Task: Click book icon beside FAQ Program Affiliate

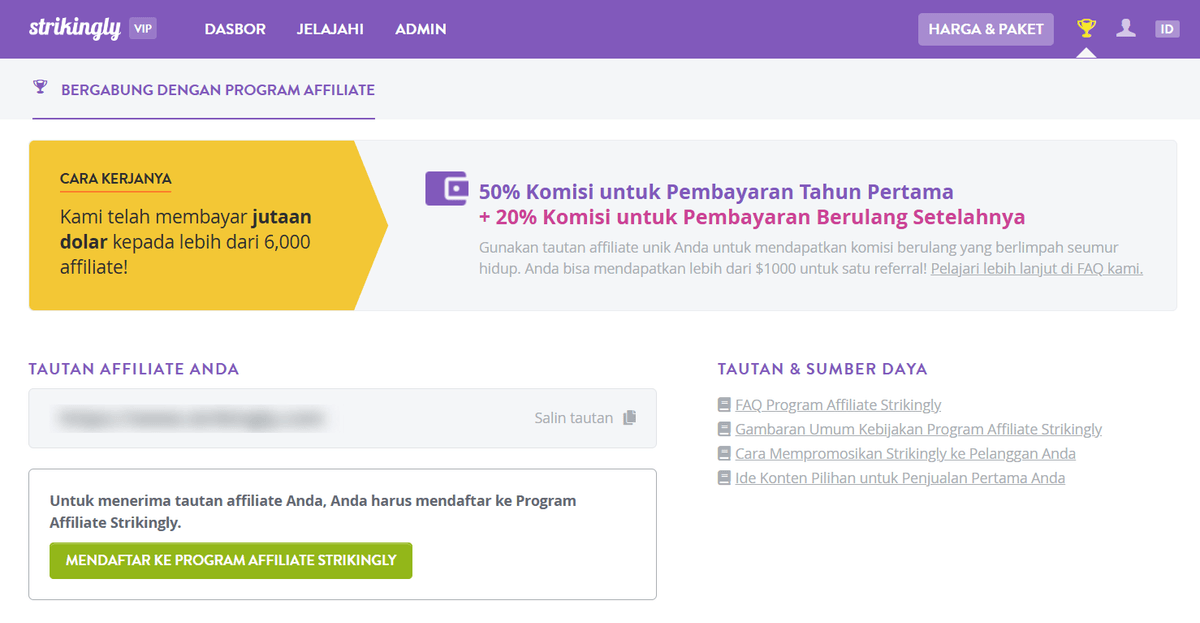Action: point(724,405)
